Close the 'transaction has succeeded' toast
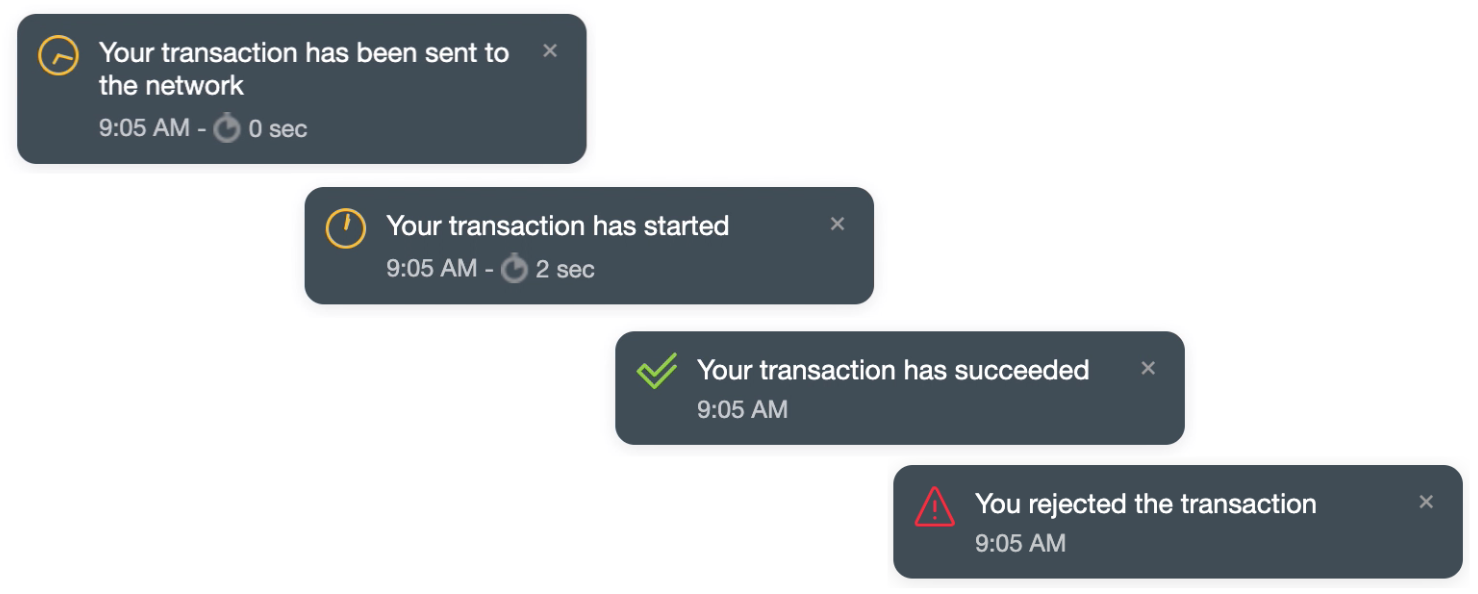This screenshot has height=594, width=1478. (x=1147, y=368)
